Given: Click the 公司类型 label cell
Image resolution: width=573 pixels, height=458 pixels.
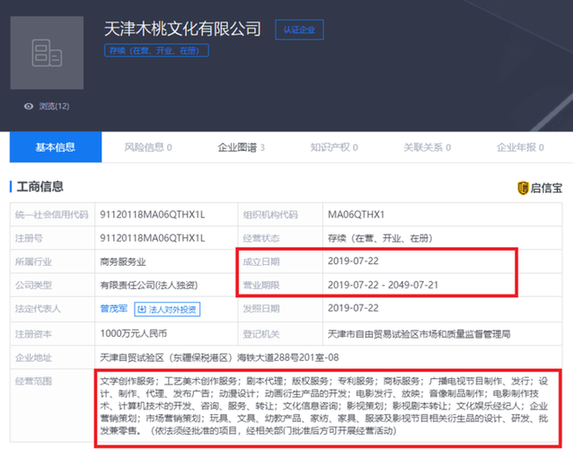Looking at the screenshot, I should click(52, 285).
